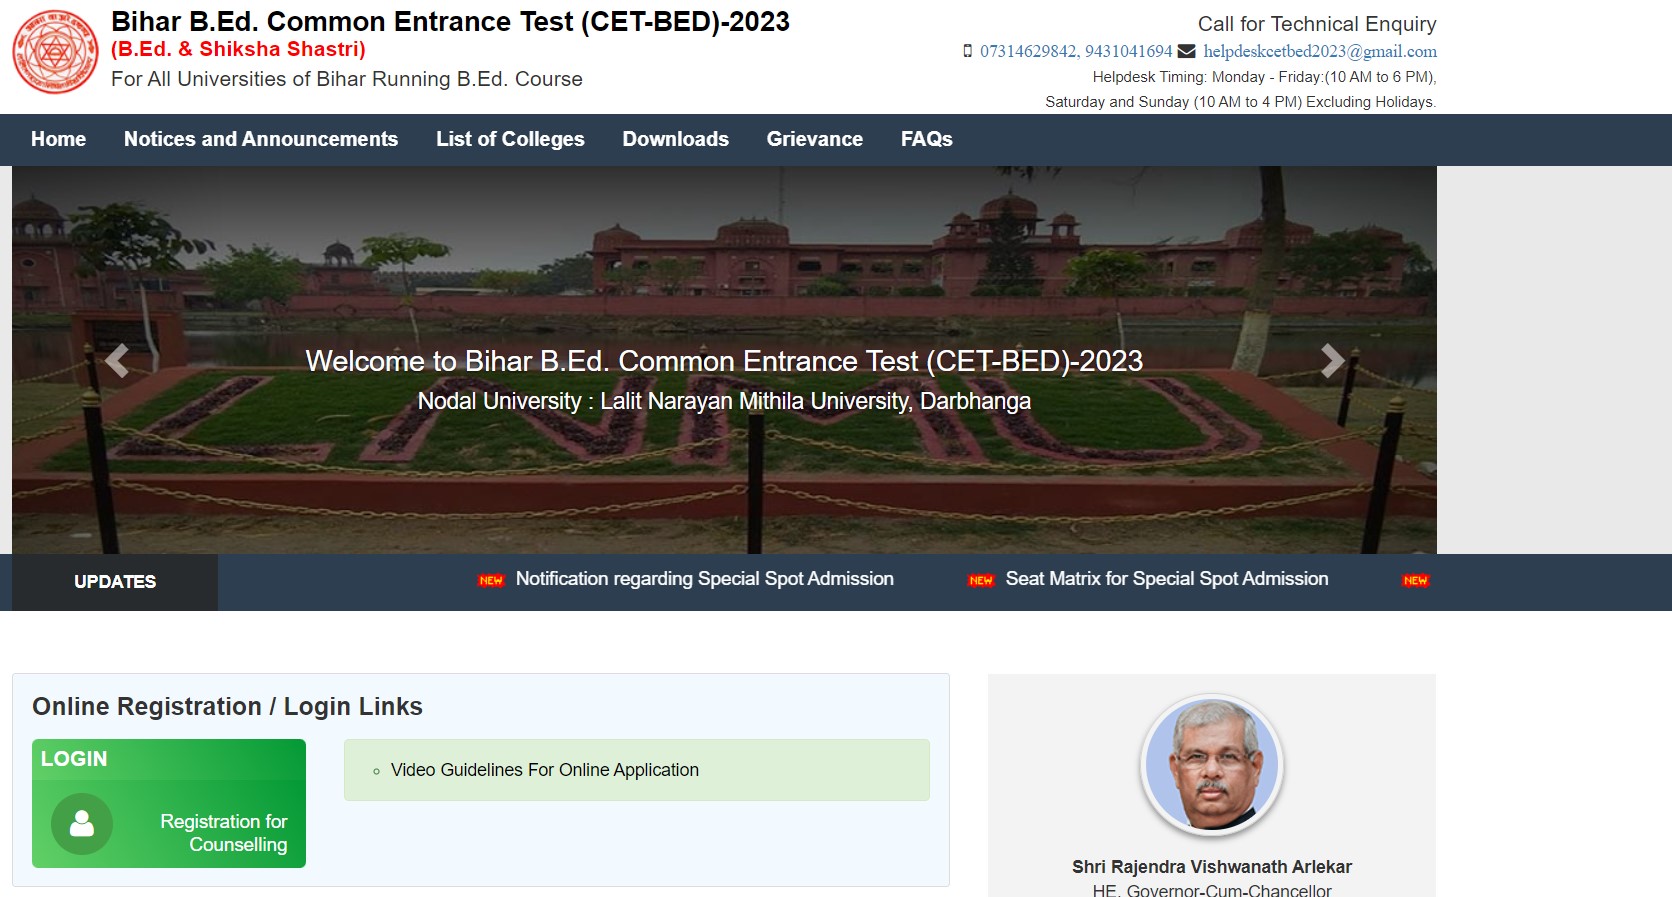
Task: Click the UPDATES ticker label
Action: click(x=115, y=582)
